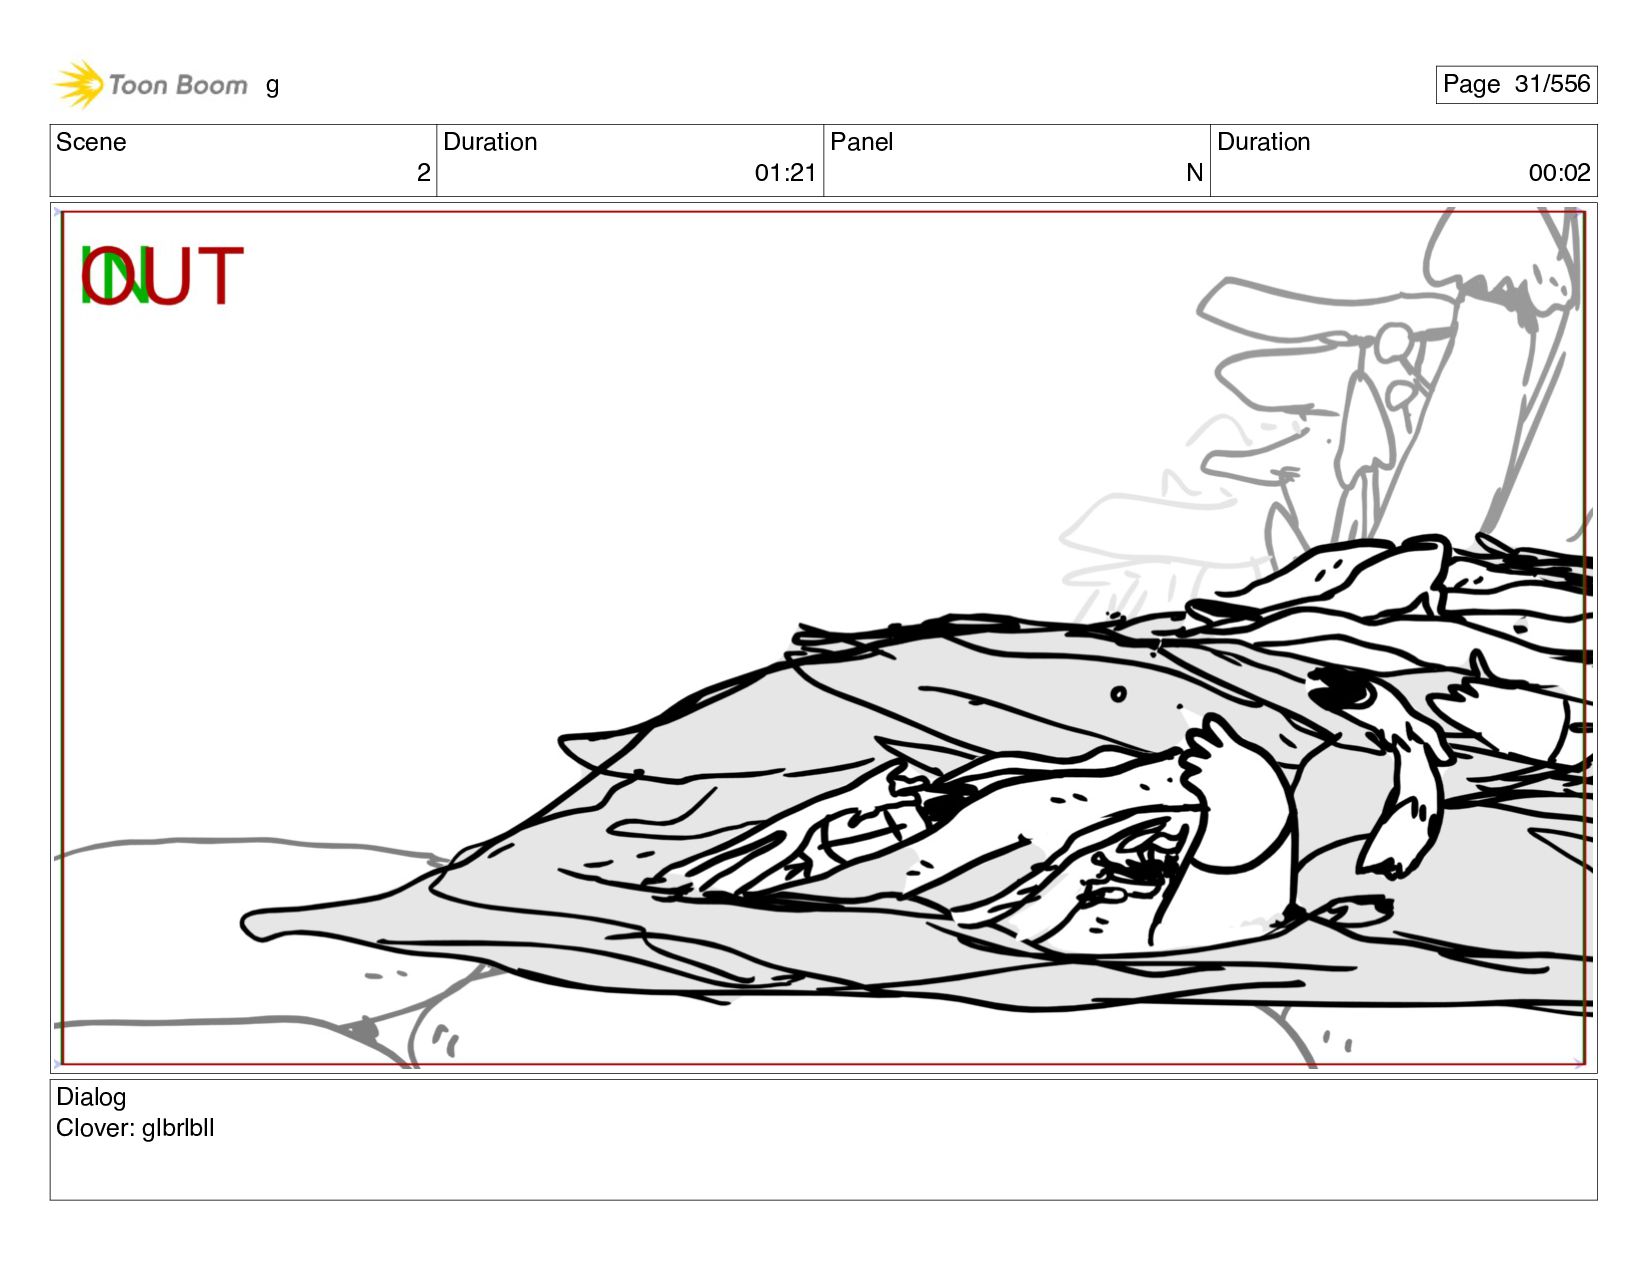Click the letter 'g' beside the logo
The image size is (1650, 1275).
272,86
